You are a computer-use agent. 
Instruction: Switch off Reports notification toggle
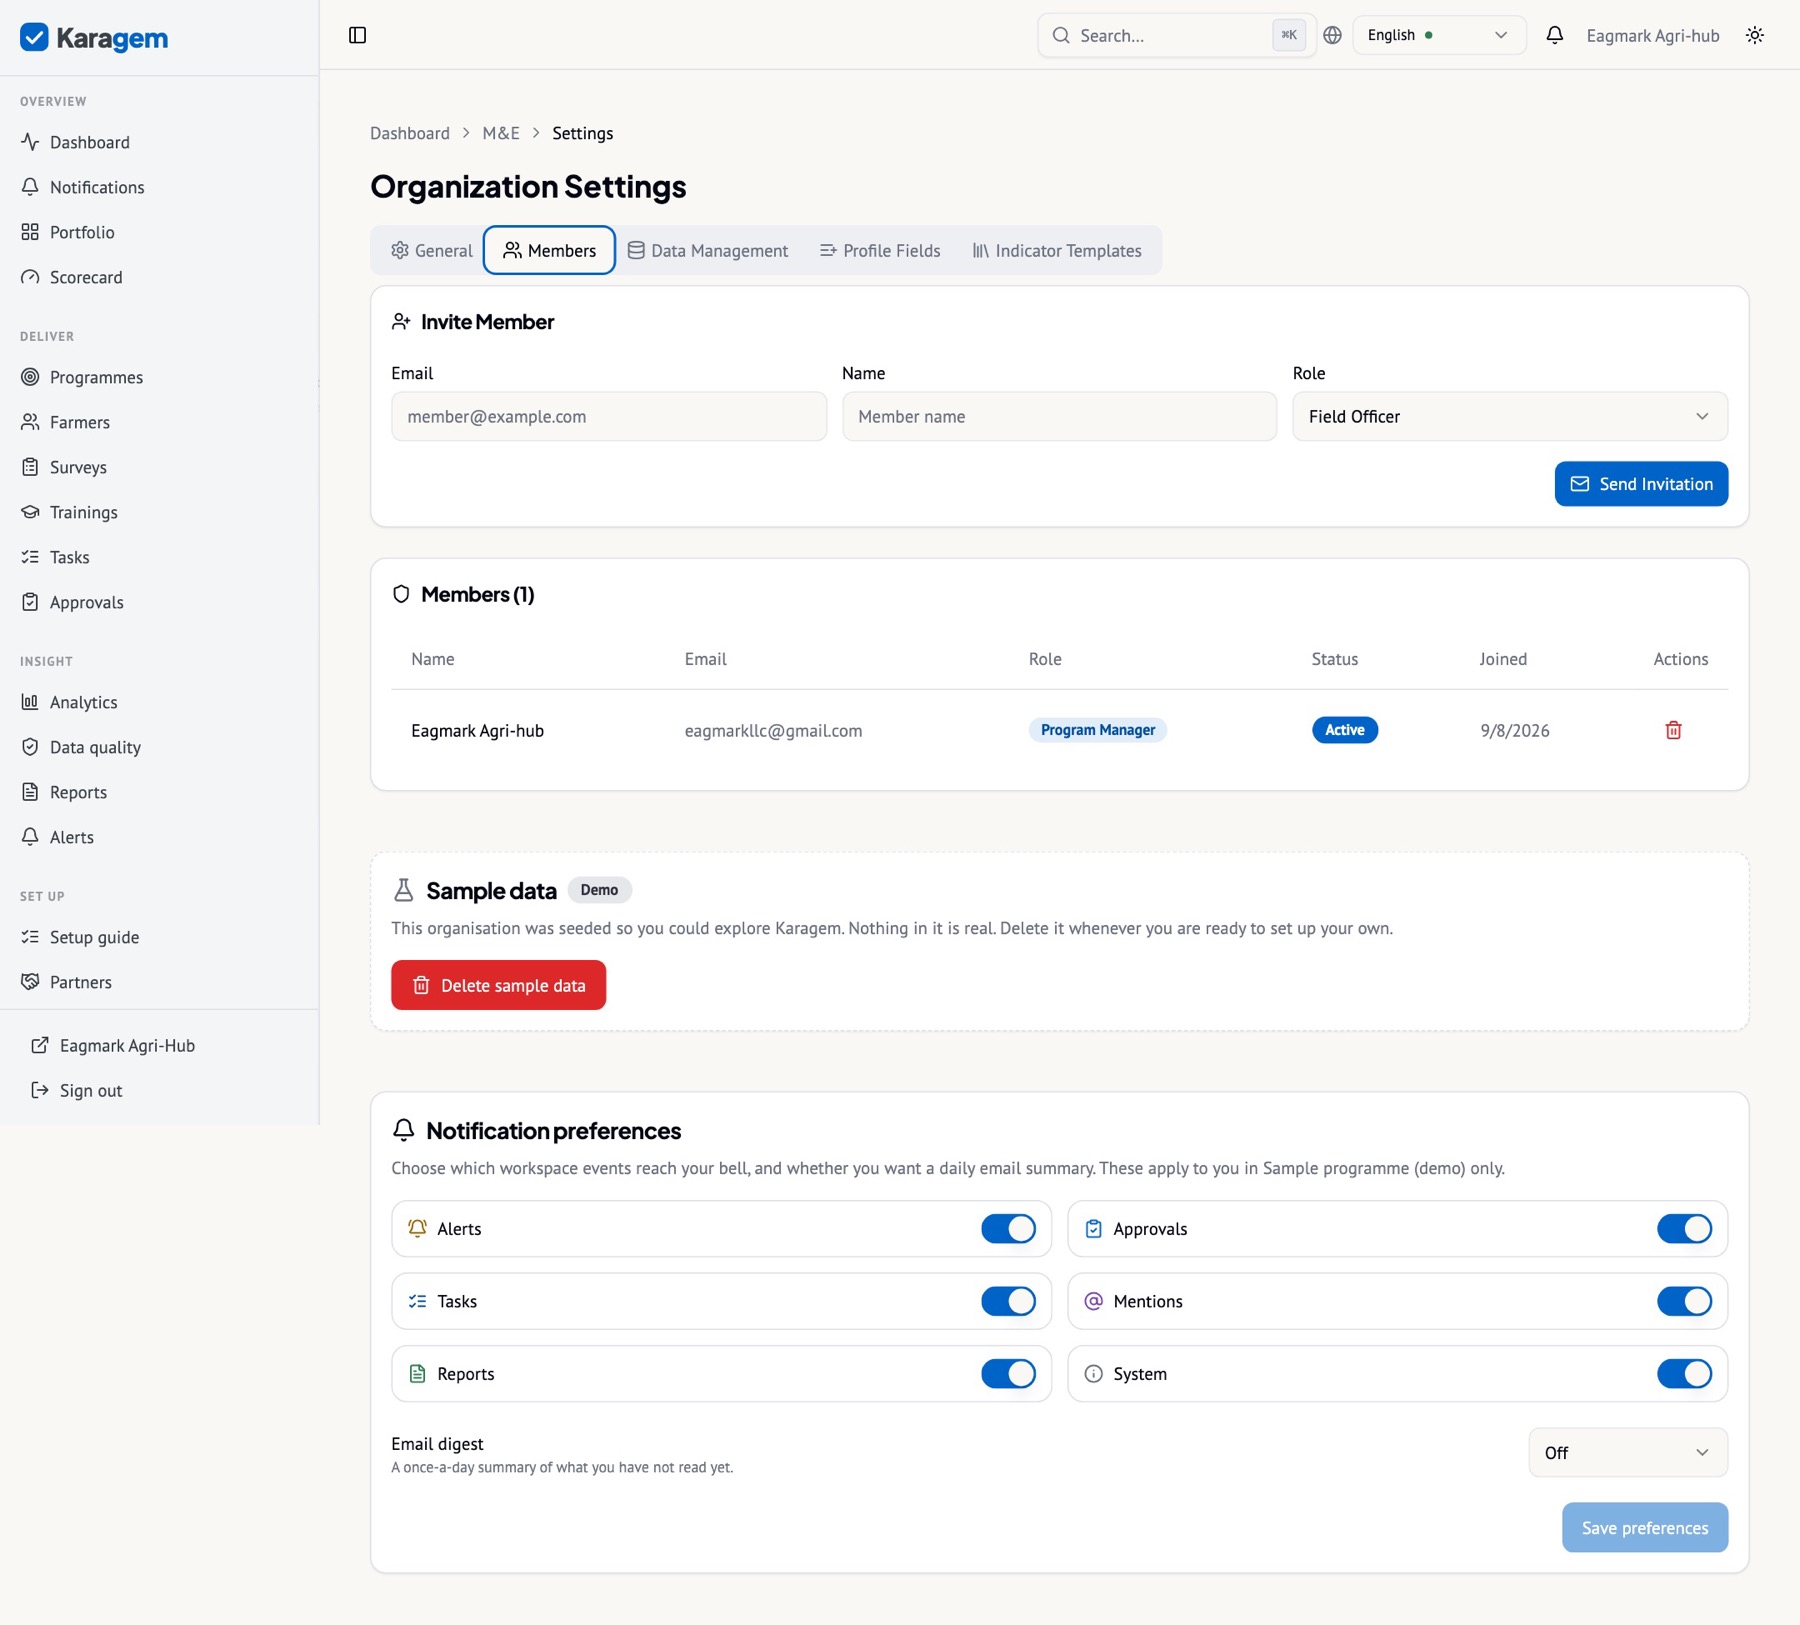point(1008,1374)
